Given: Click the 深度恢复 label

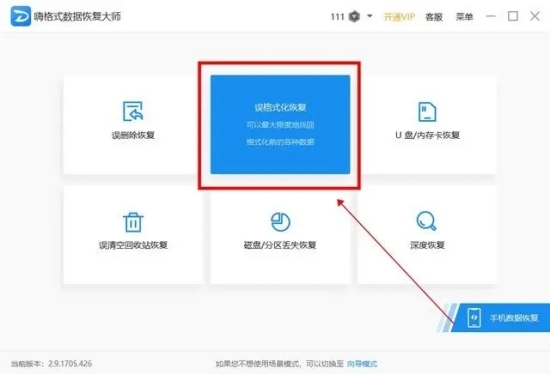Looking at the screenshot, I should click(427, 245).
